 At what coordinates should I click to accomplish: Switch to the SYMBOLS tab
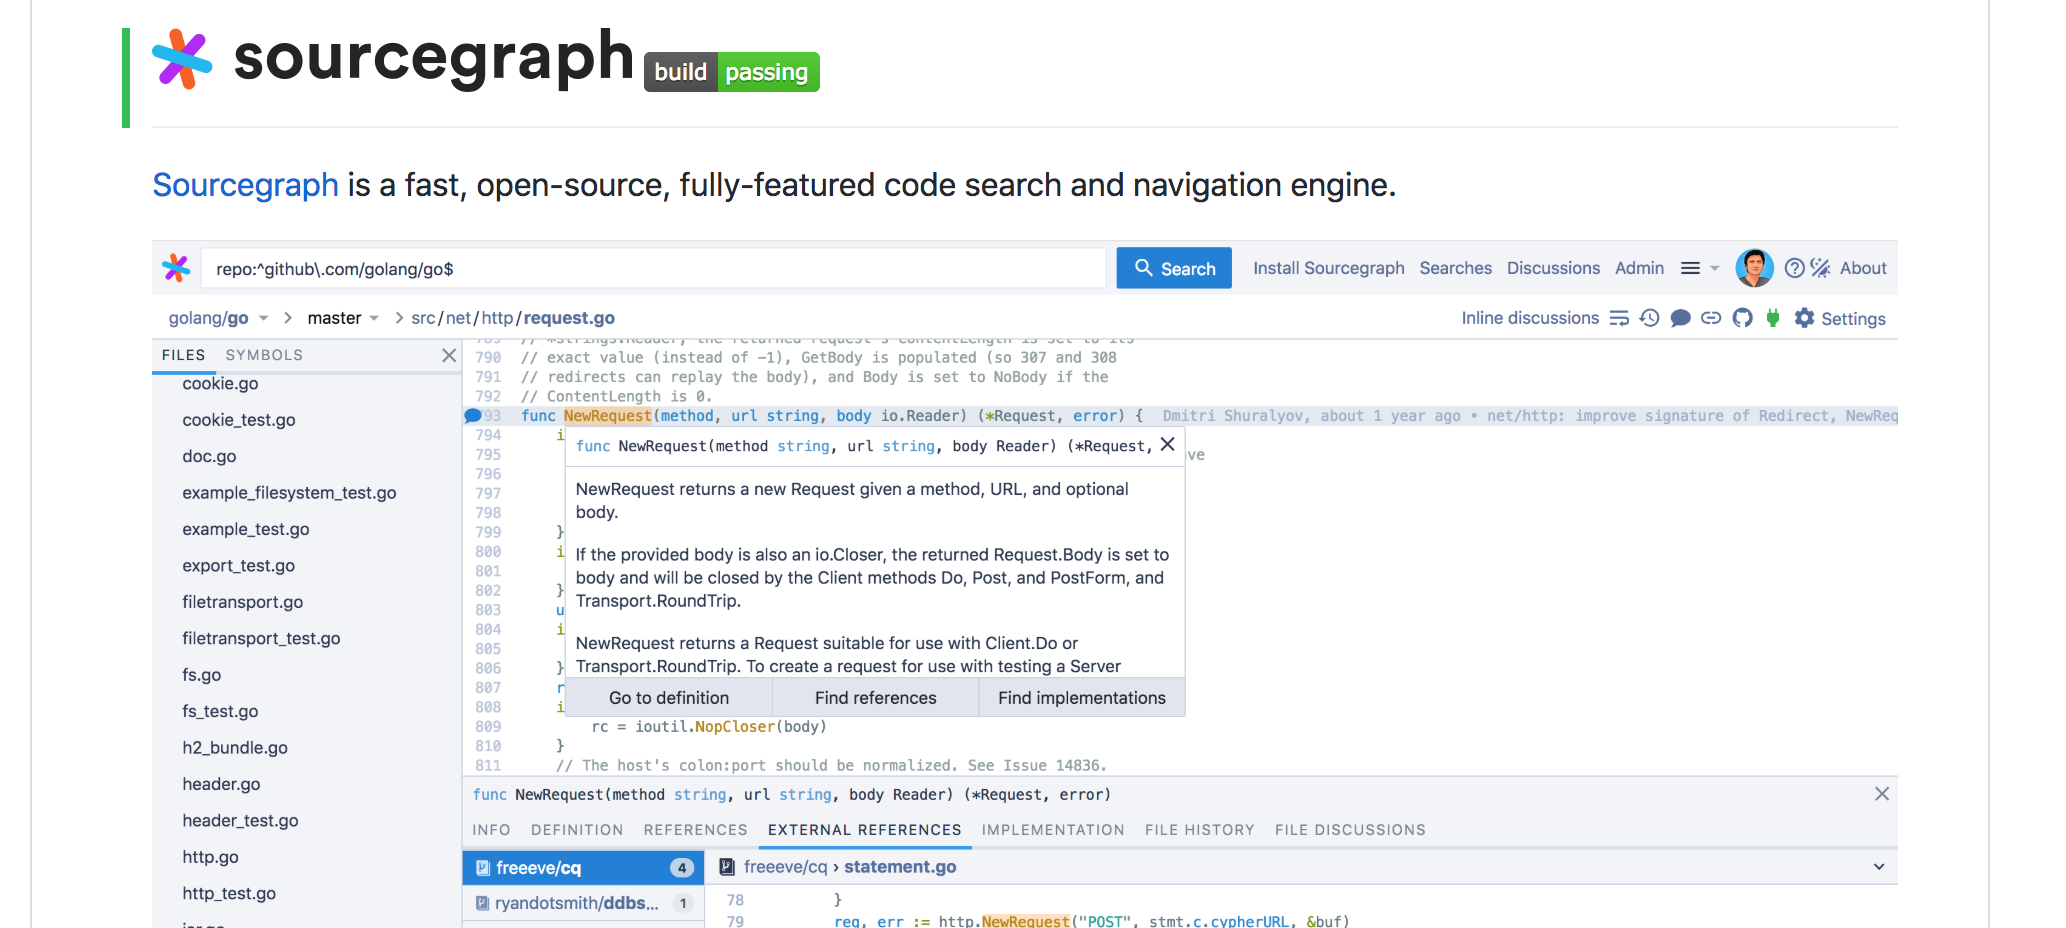[x=264, y=355]
